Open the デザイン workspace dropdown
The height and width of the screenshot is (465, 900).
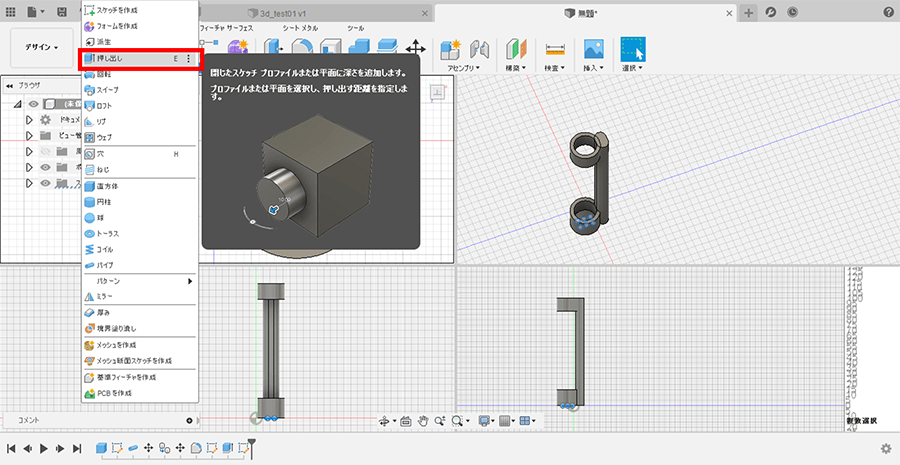41,47
